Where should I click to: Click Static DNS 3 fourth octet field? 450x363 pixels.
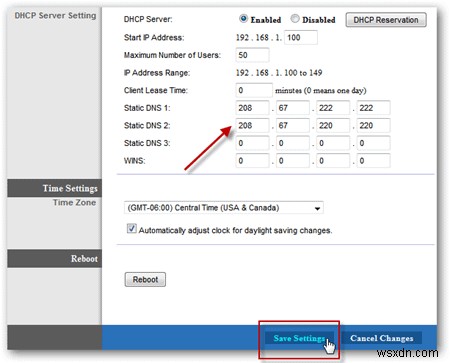tap(373, 143)
